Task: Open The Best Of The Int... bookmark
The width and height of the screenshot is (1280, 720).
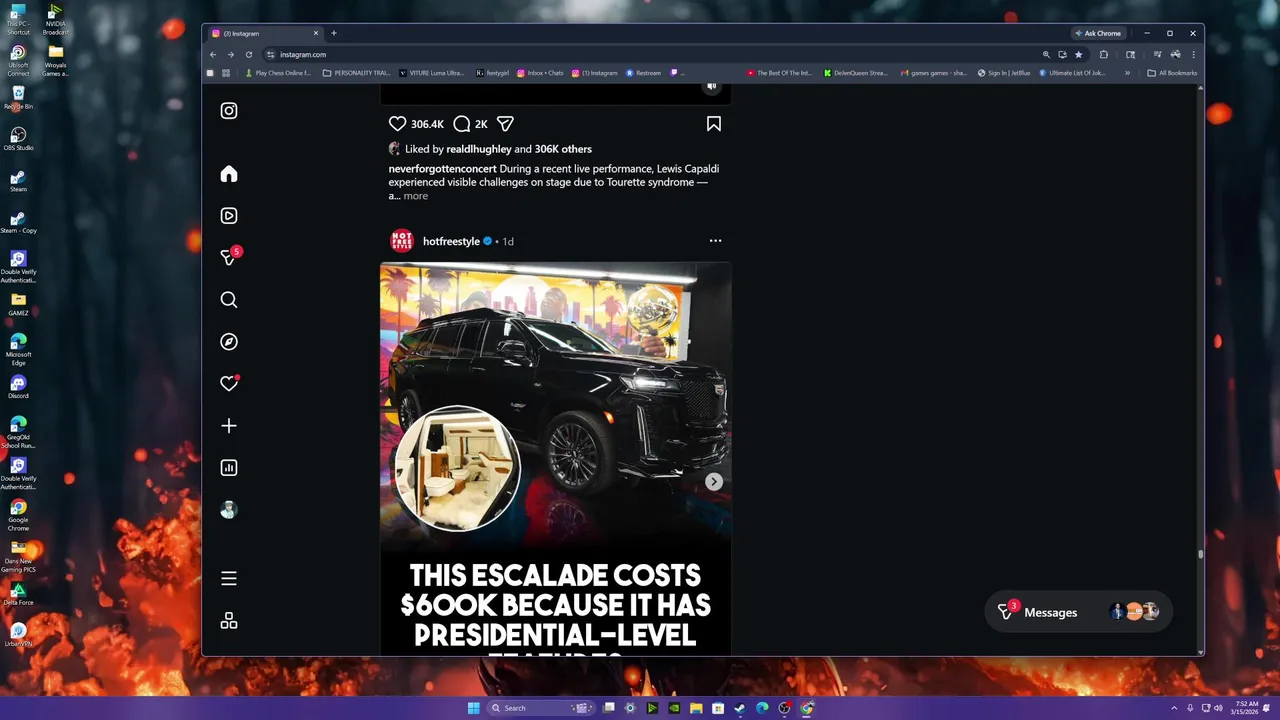Action: [779, 73]
